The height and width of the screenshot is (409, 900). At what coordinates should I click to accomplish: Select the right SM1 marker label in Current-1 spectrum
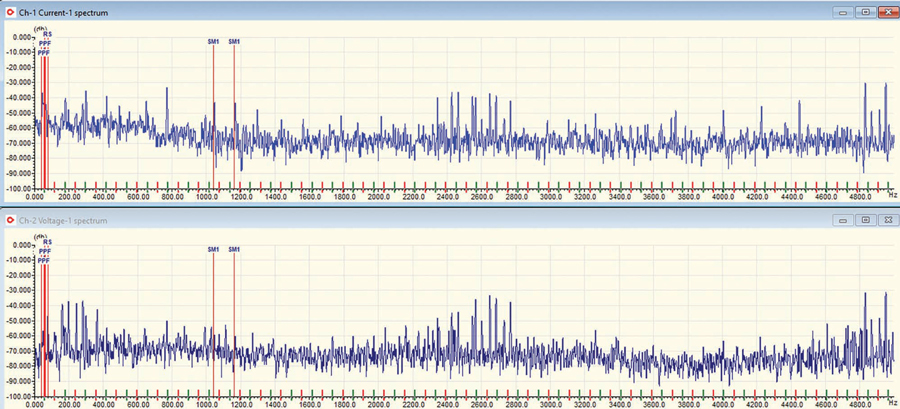coord(234,41)
